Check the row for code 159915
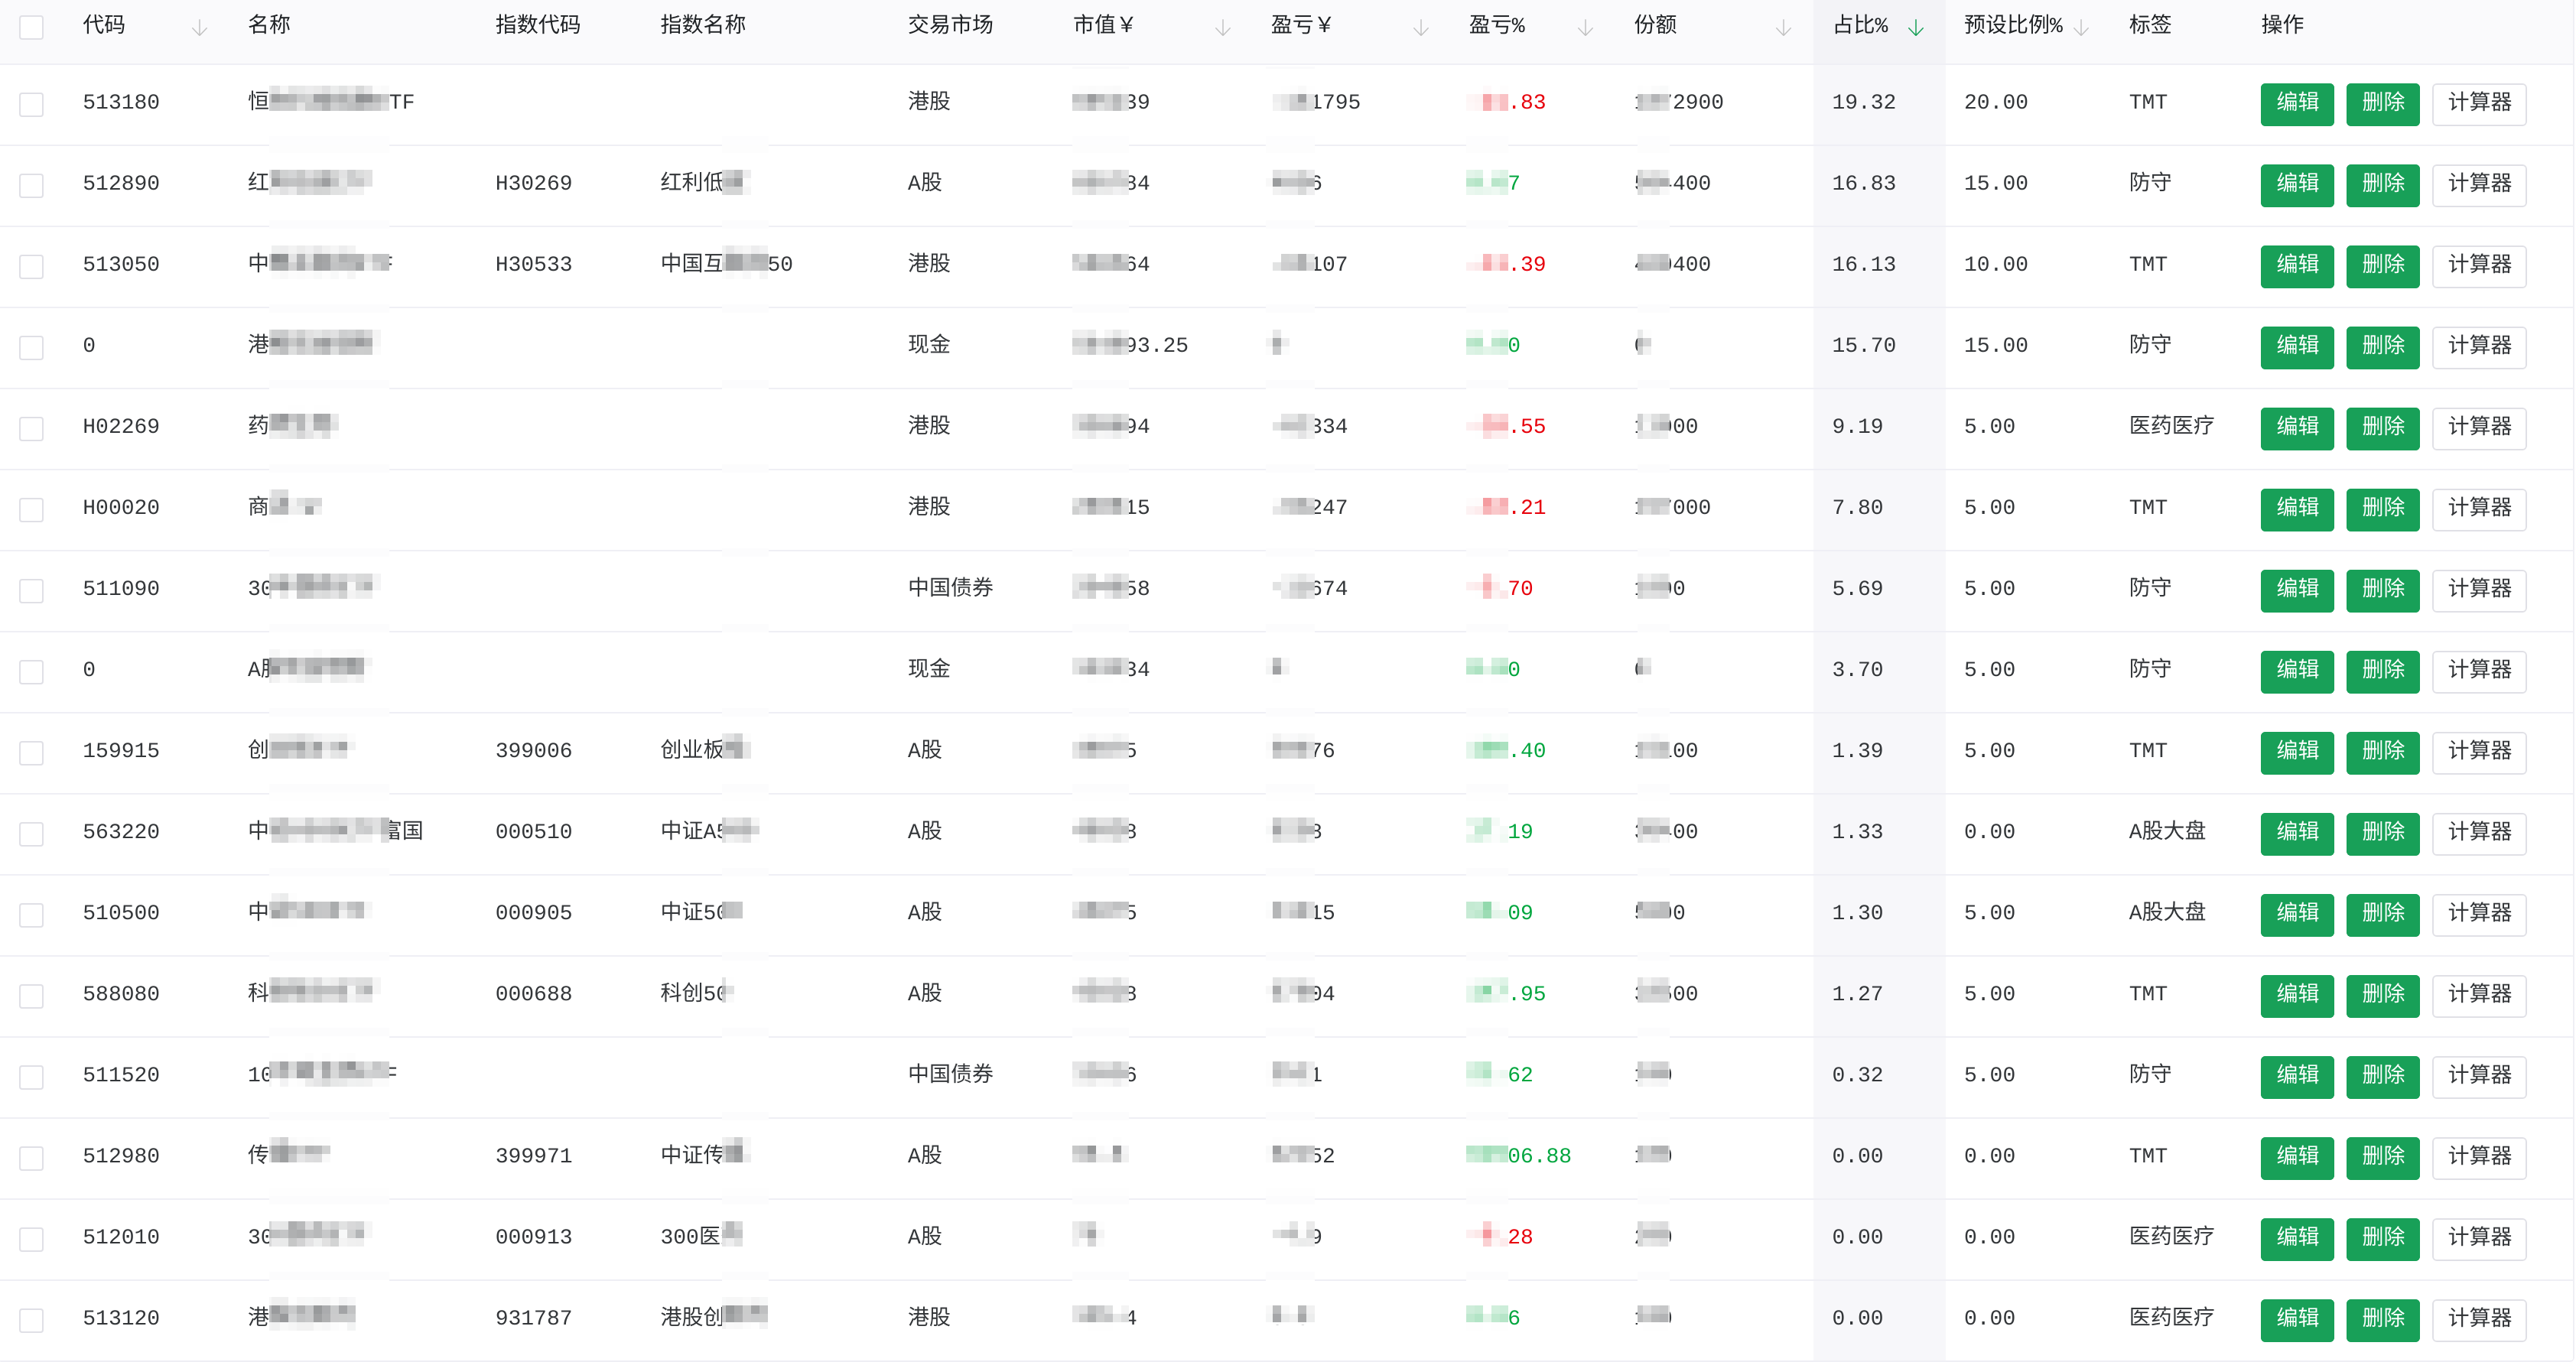This screenshot has height=1362, width=2576. pyautogui.click(x=32, y=752)
